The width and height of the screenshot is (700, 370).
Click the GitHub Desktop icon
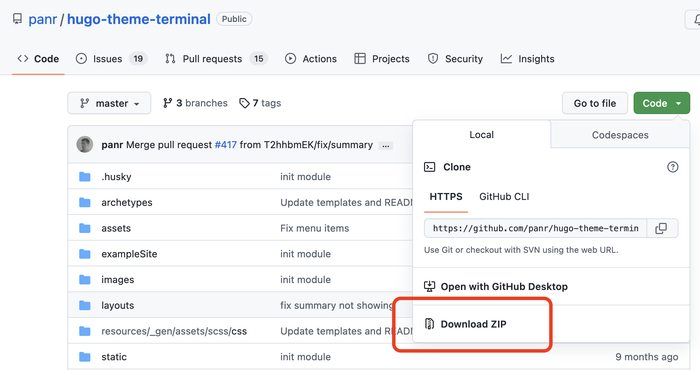pyautogui.click(x=429, y=287)
